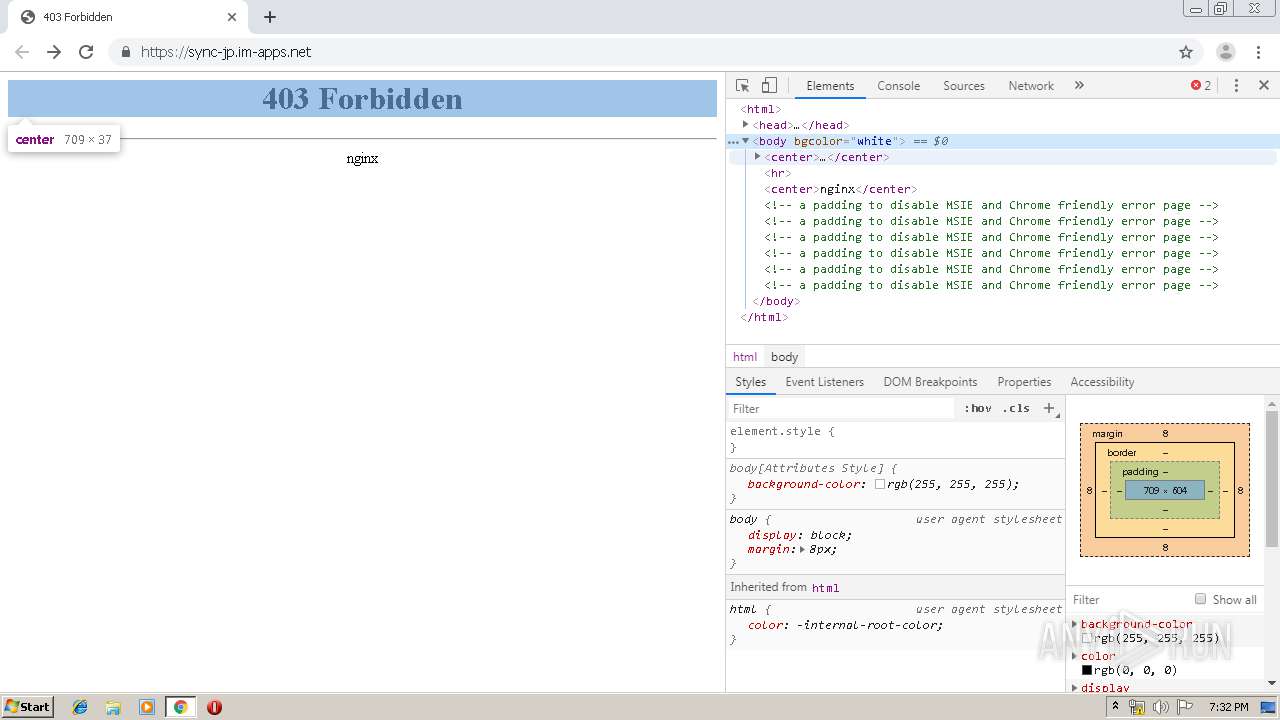Select the center nginx element line
Screen dimensions: 1280x720
point(840,189)
